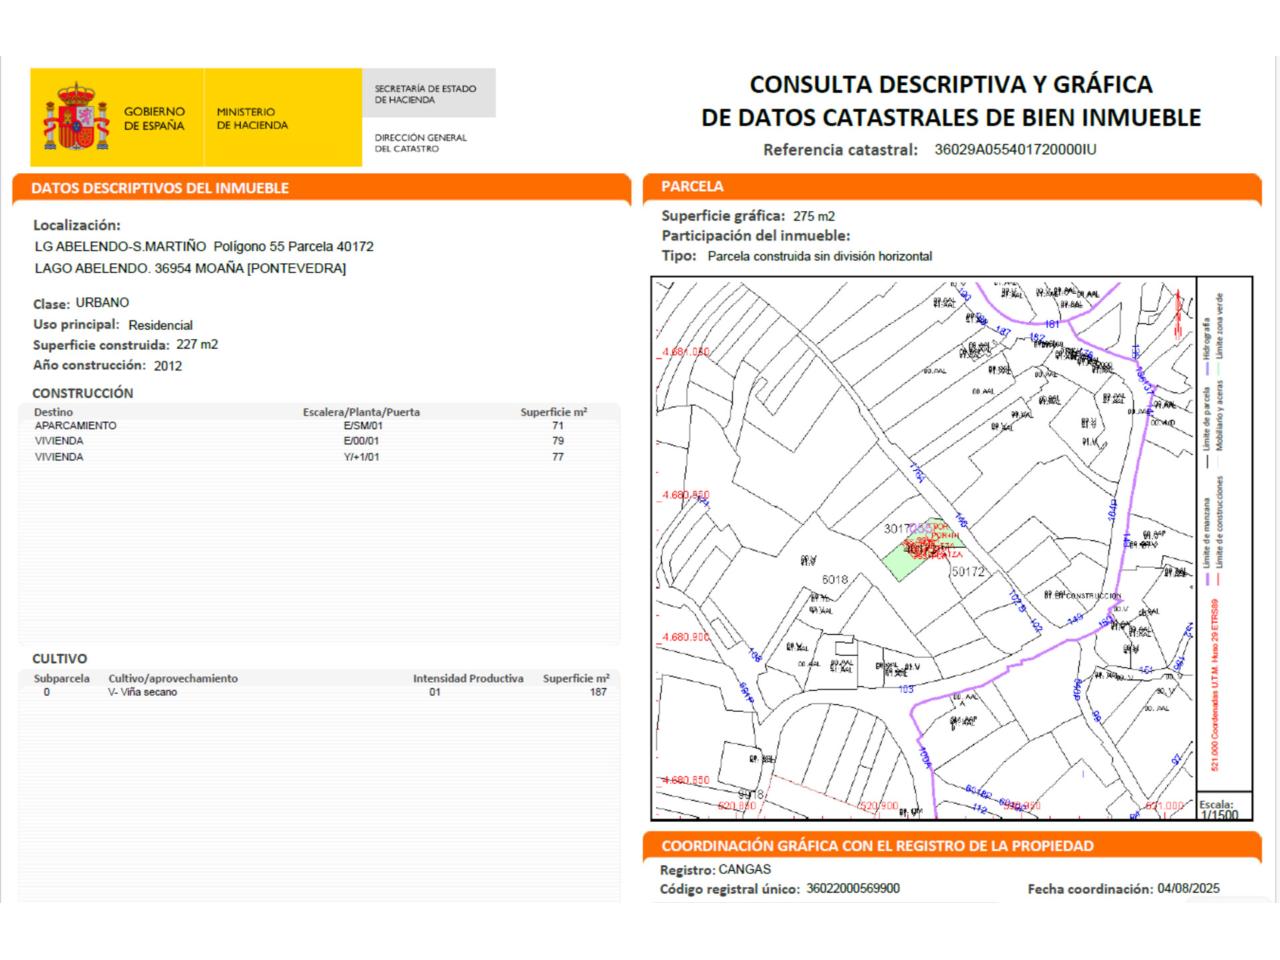This screenshot has width=1280, height=960.
Task: Click the parcel label 6018 on the map
Action: coord(834,579)
